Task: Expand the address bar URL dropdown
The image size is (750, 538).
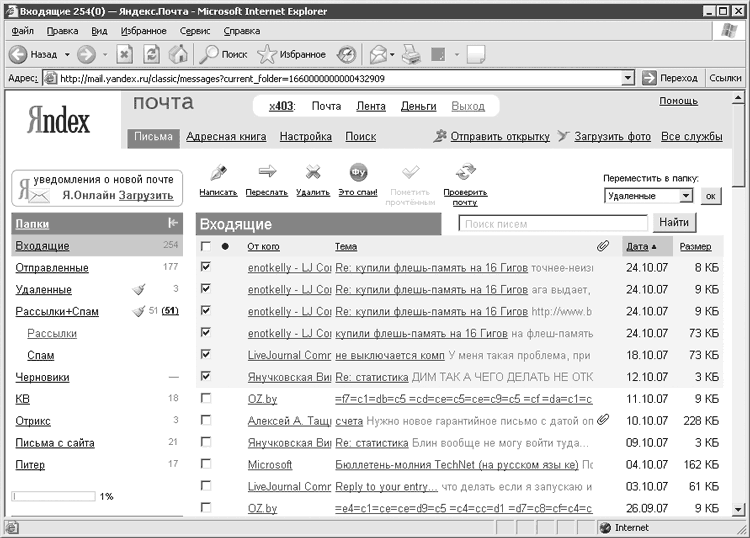Action: coord(628,78)
